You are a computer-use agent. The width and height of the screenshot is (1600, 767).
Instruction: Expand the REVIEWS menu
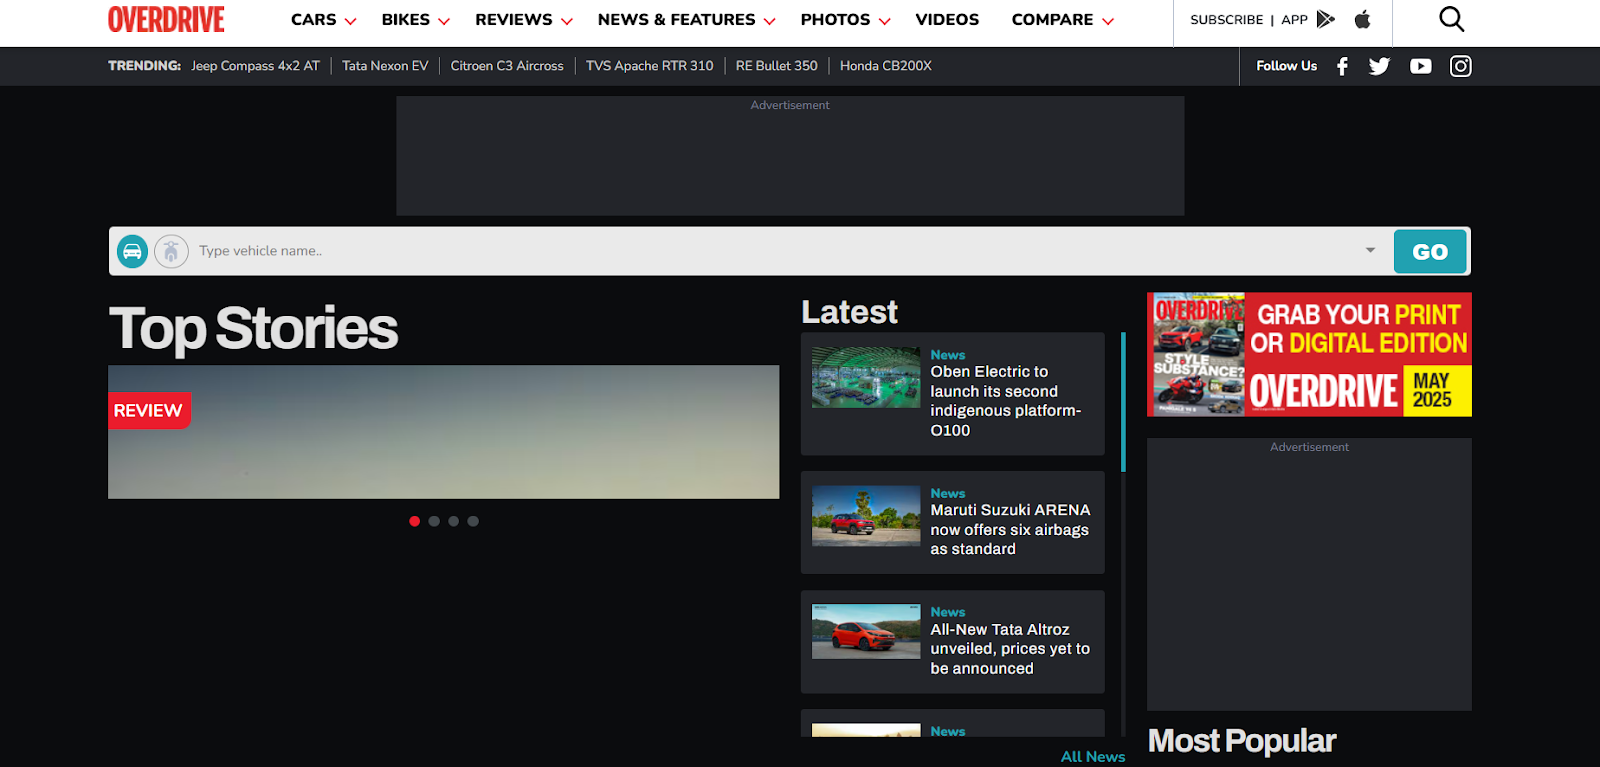click(x=524, y=20)
